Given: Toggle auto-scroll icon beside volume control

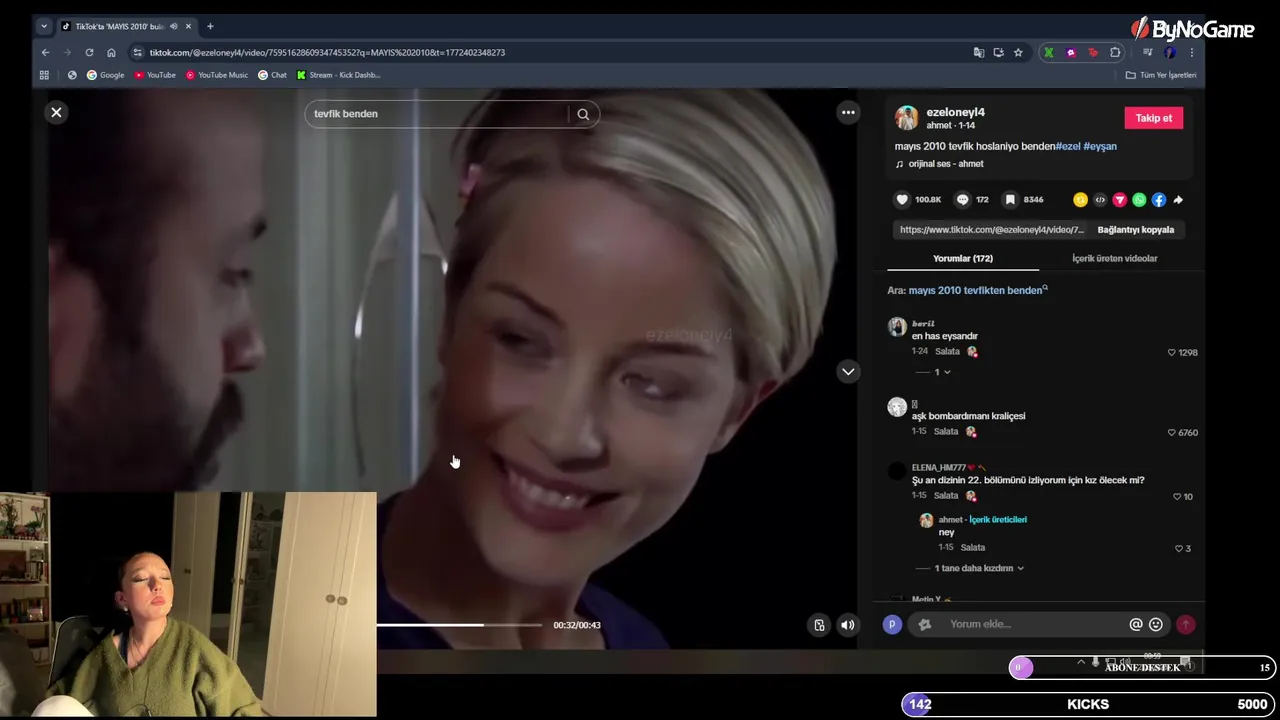Looking at the screenshot, I should [819, 625].
